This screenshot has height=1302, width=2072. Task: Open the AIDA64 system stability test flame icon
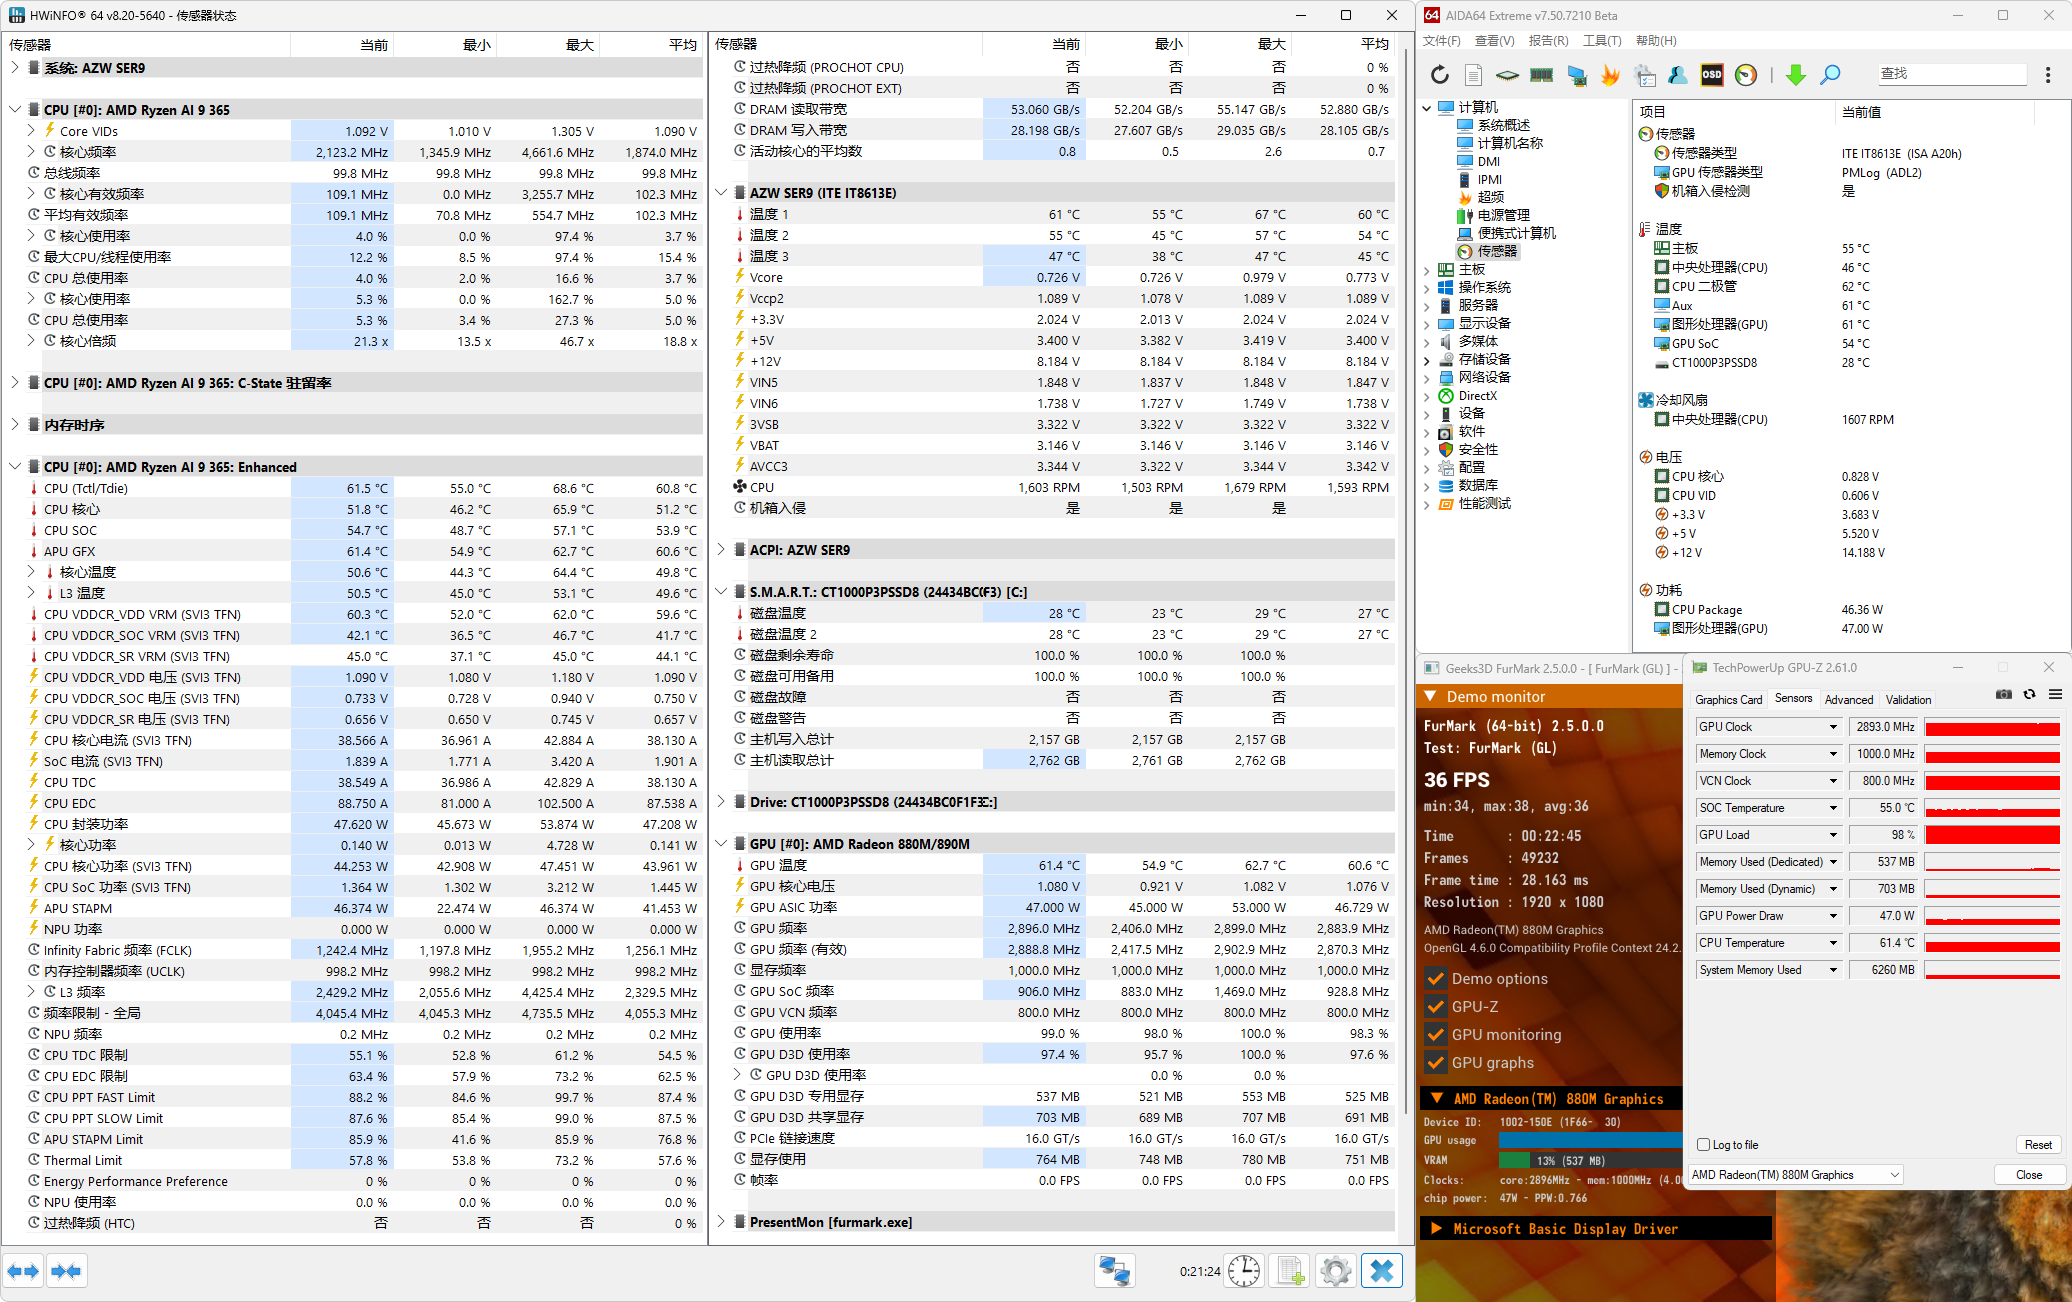pos(1610,75)
